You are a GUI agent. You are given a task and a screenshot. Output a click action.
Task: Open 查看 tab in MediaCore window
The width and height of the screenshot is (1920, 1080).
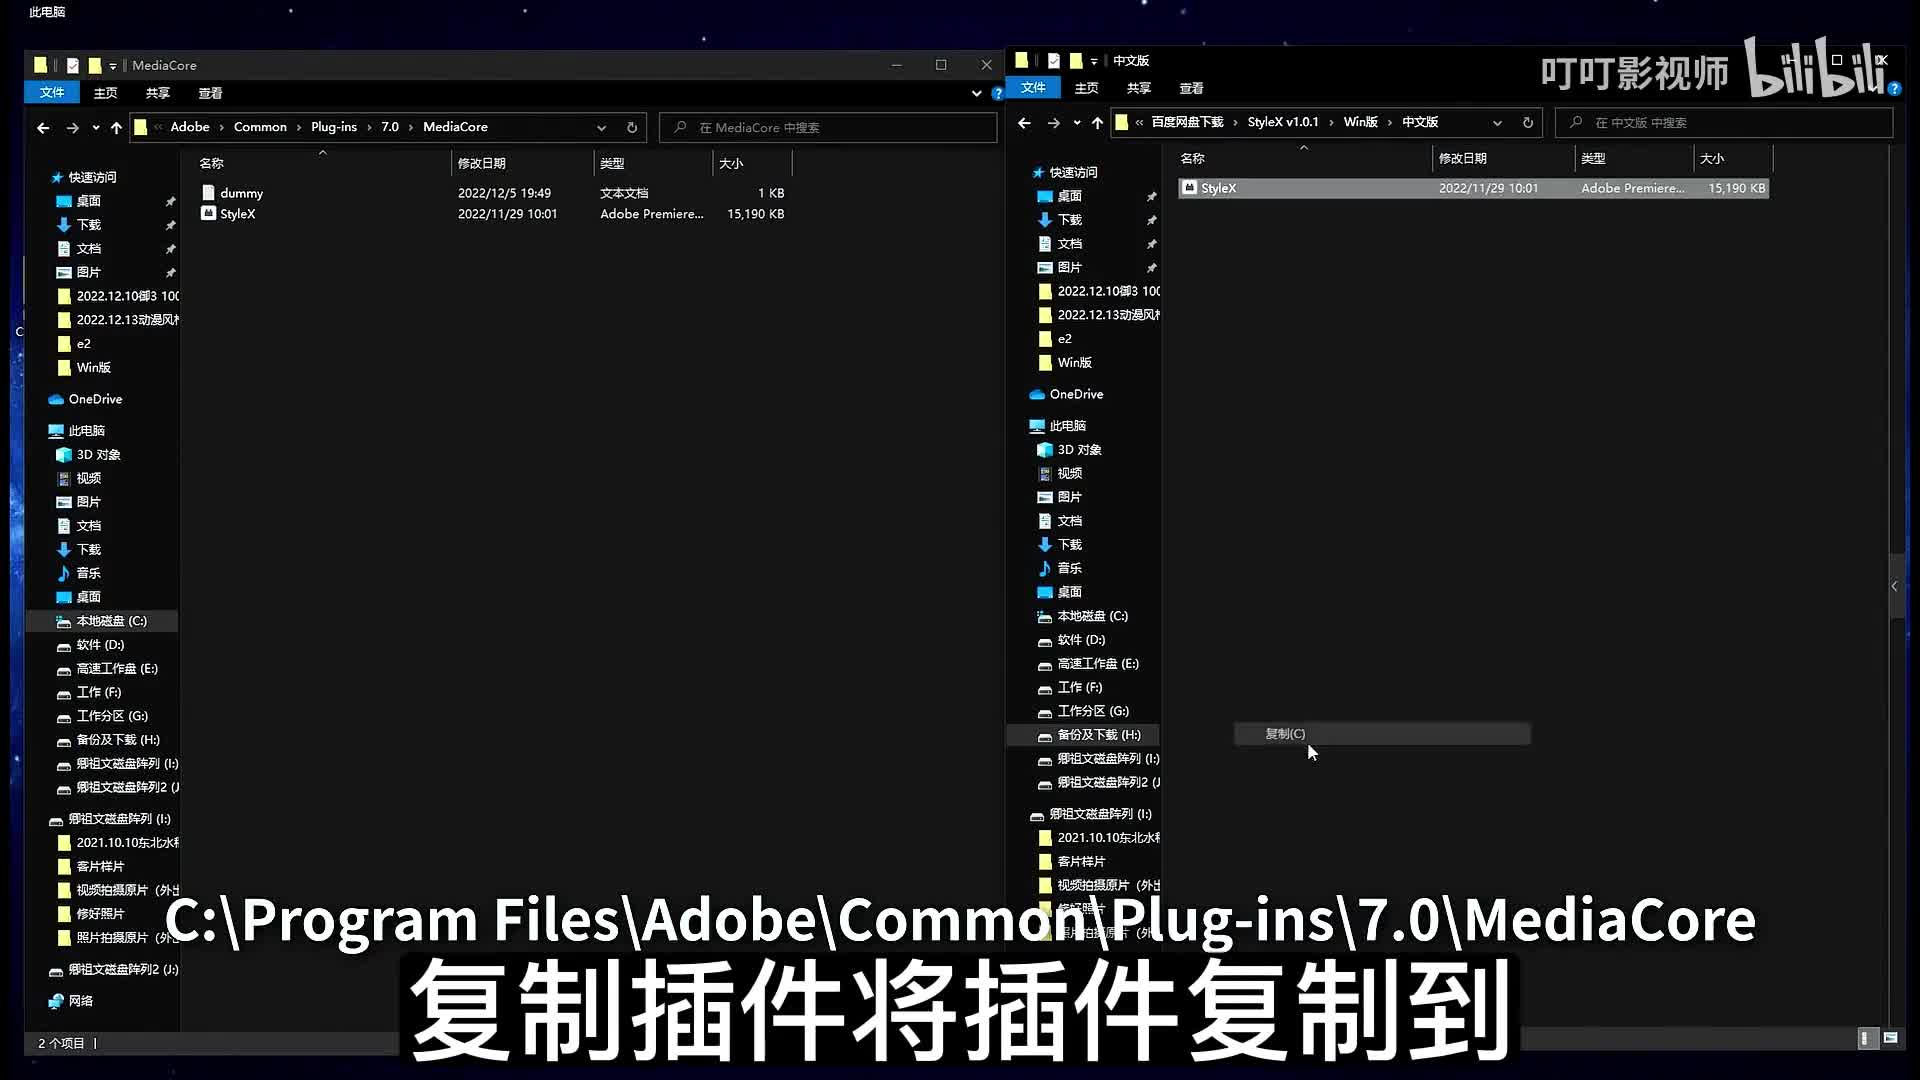210,93
